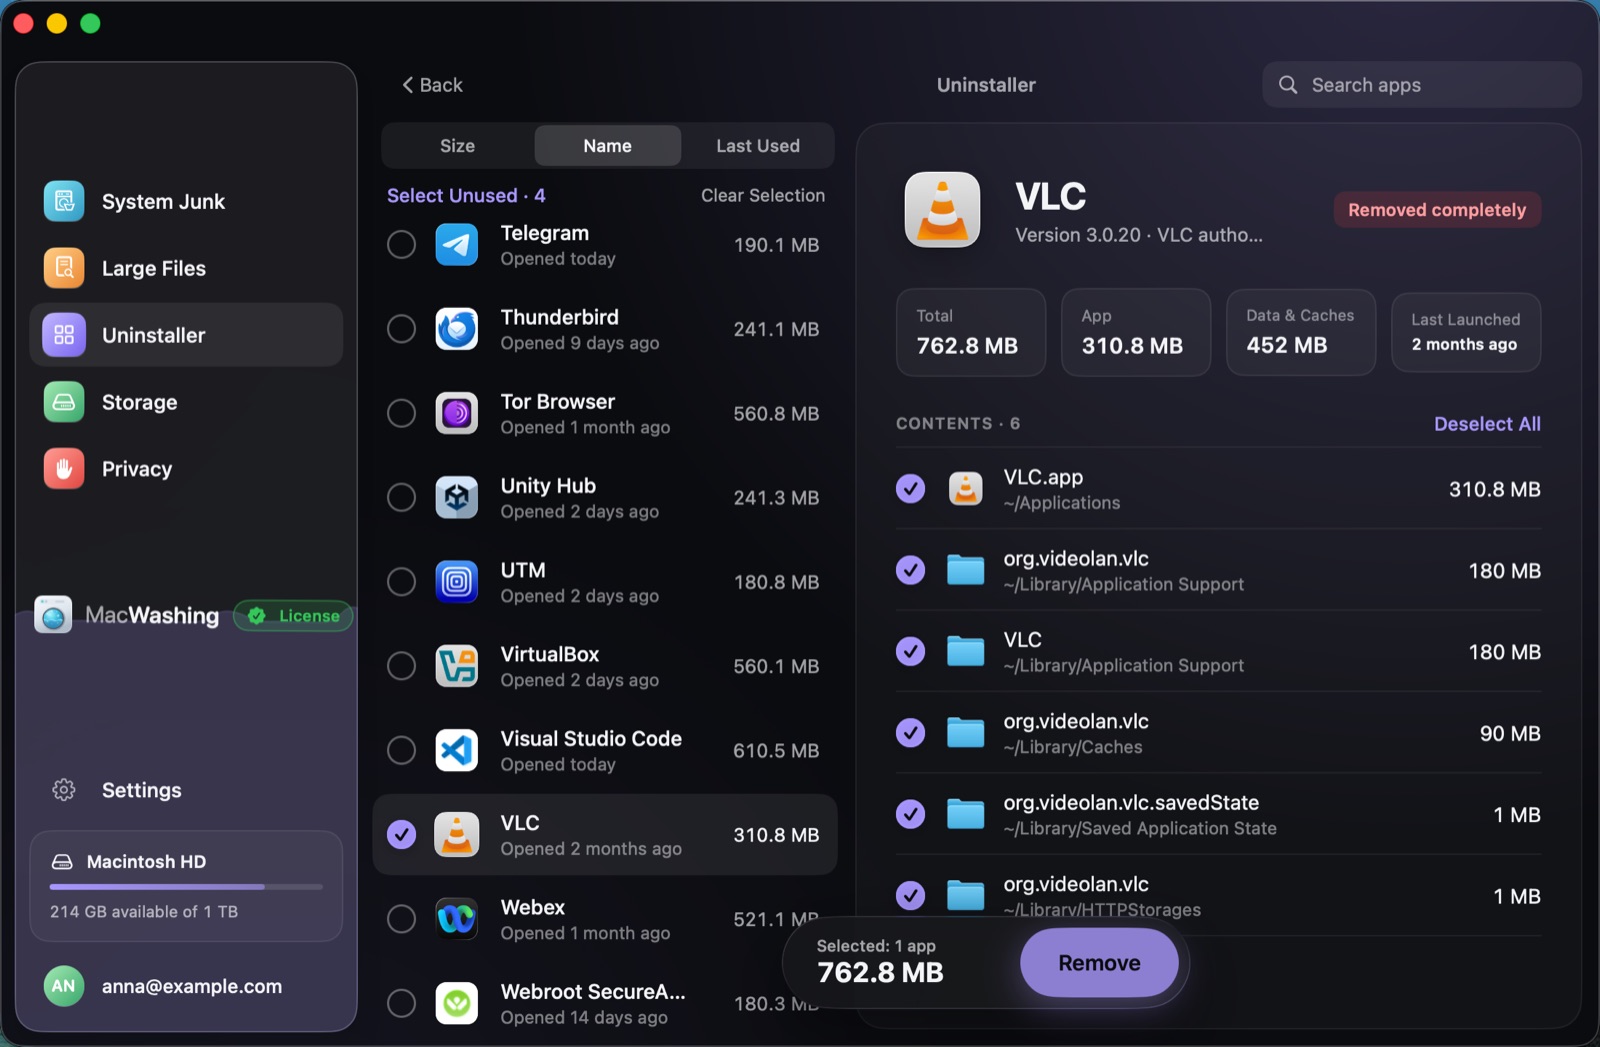Tick the Thunderbird checkbox
Viewport: 1600px width, 1047px height.
401,329
